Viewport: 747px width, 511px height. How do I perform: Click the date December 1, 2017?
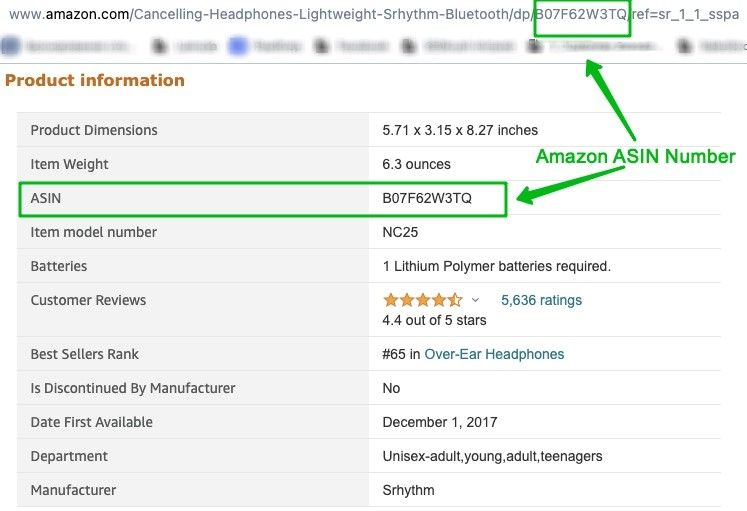click(440, 422)
